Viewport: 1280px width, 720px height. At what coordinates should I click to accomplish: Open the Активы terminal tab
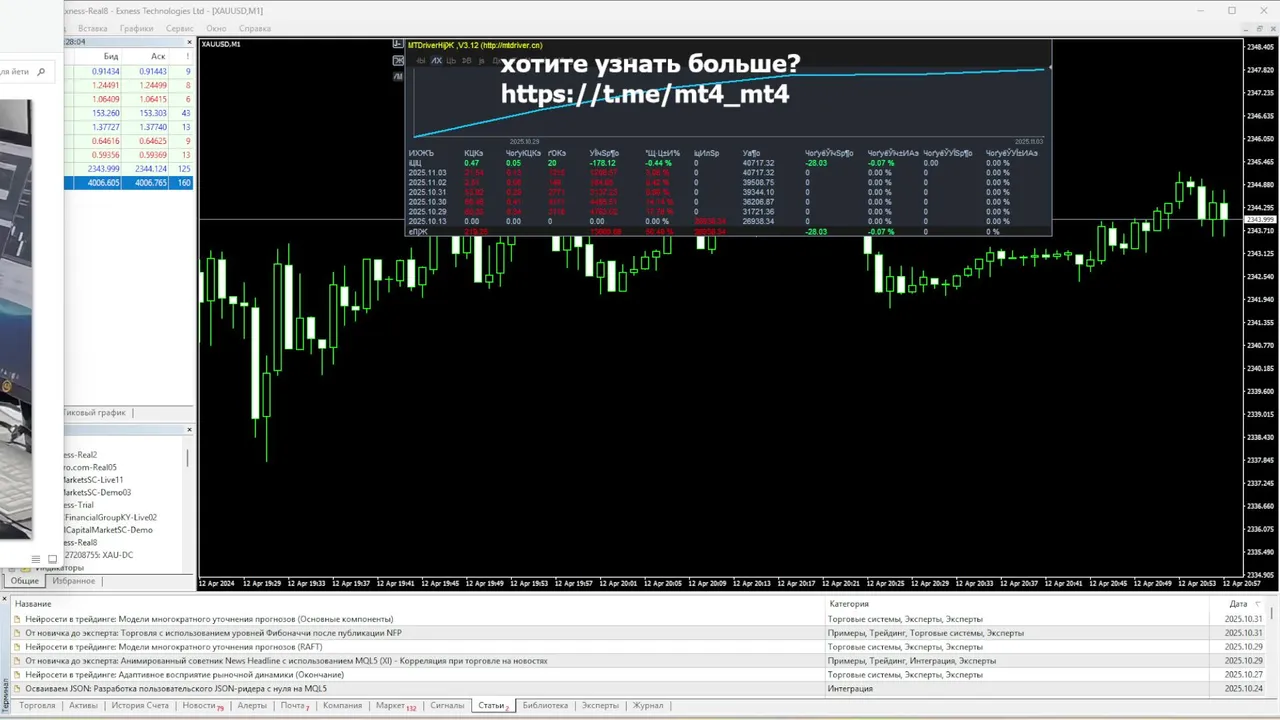coord(83,706)
